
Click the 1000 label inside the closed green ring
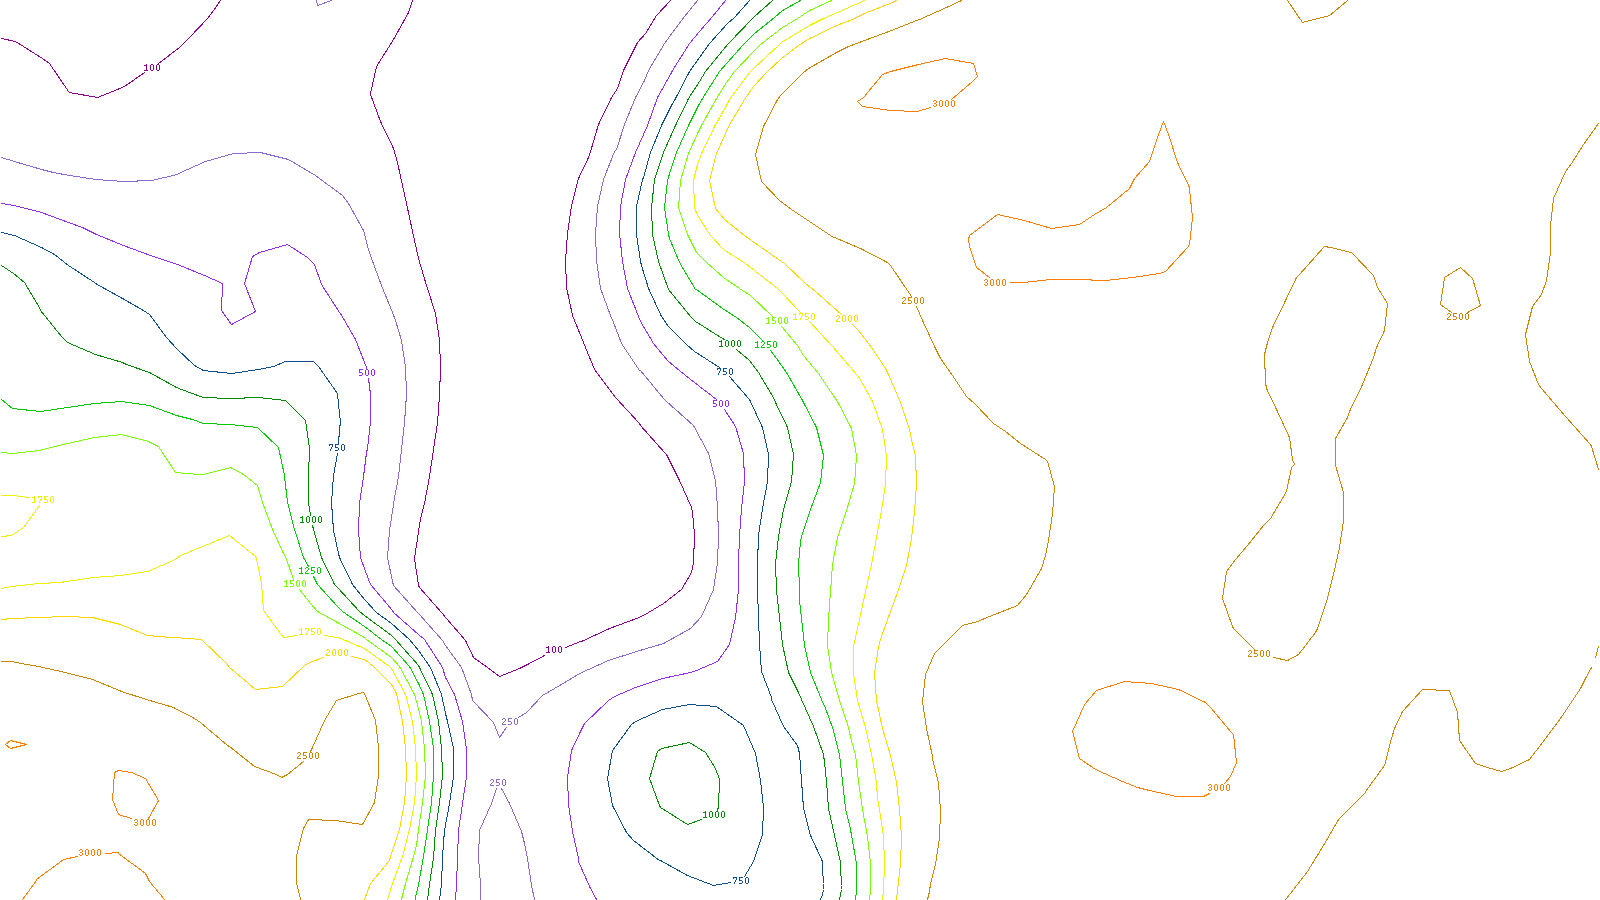[714, 815]
